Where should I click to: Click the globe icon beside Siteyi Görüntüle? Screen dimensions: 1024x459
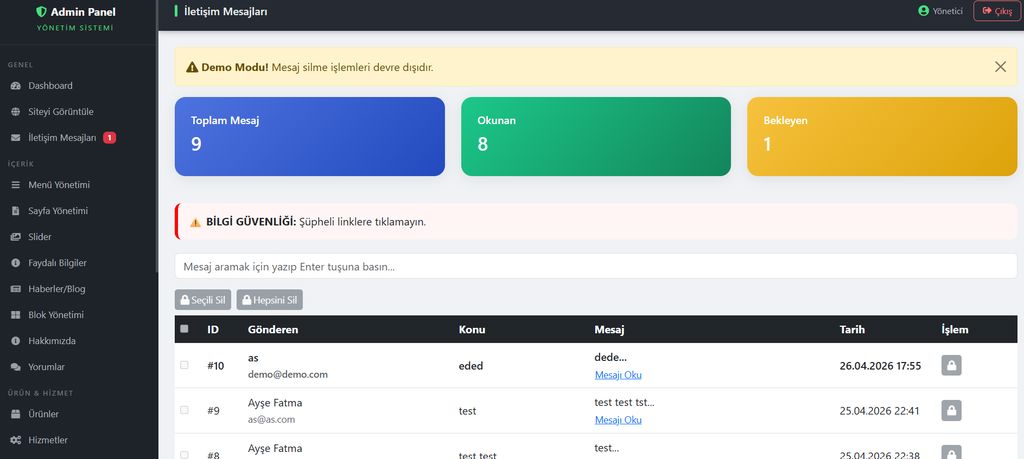(16, 112)
